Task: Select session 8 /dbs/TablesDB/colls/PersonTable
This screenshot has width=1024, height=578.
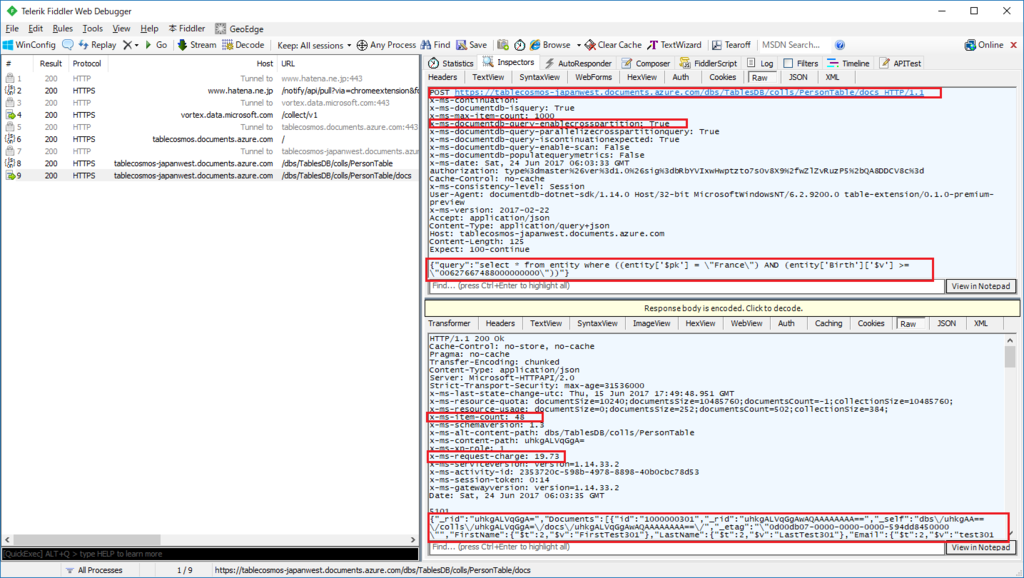Action: [x=210, y=163]
